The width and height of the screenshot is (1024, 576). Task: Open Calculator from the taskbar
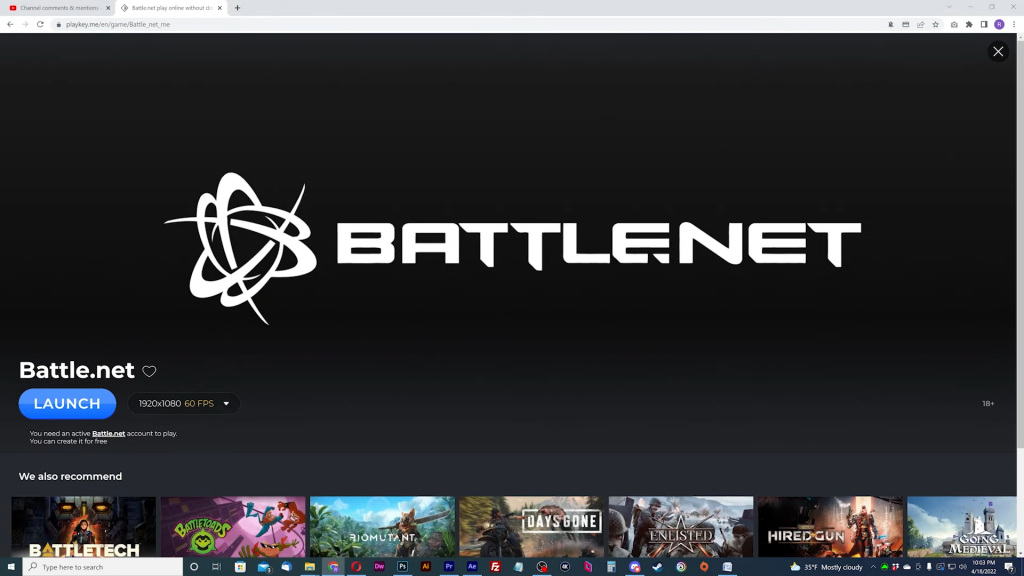[611, 567]
